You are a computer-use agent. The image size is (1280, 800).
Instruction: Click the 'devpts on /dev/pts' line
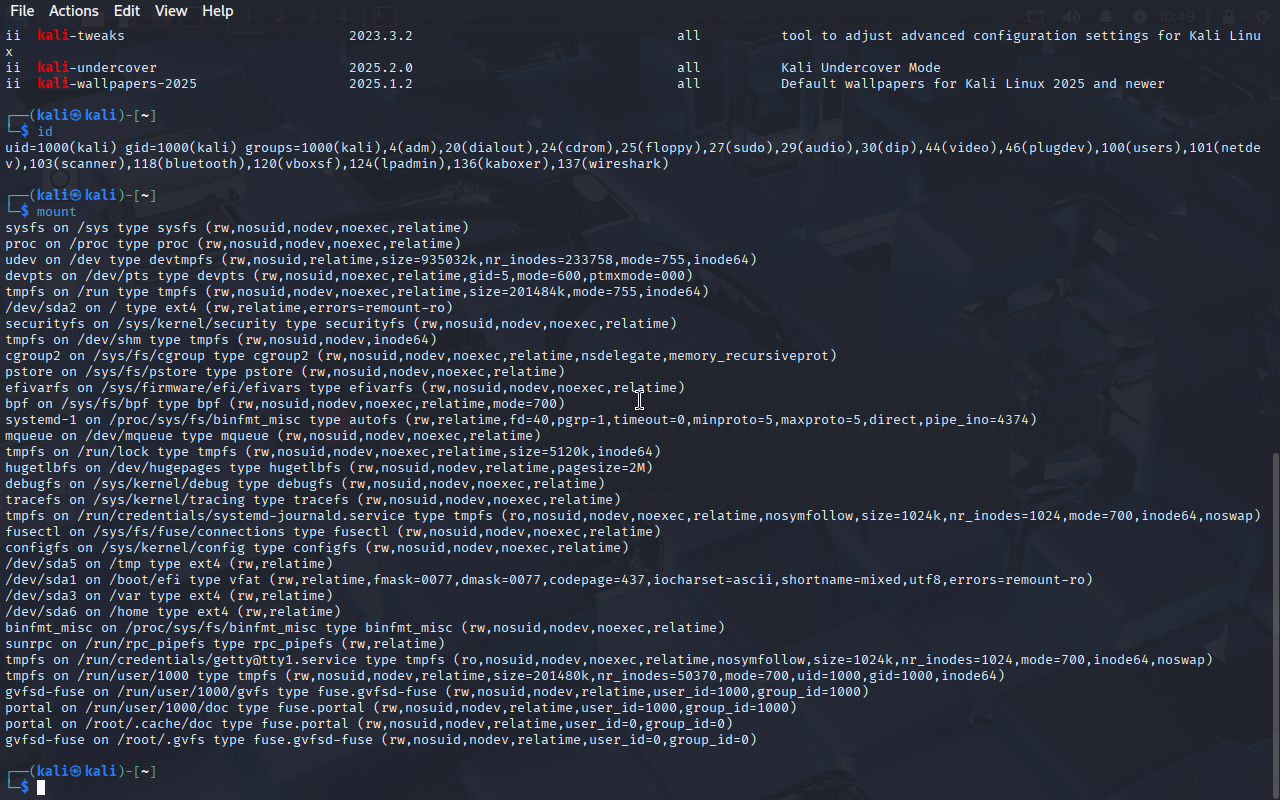tap(349, 275)
